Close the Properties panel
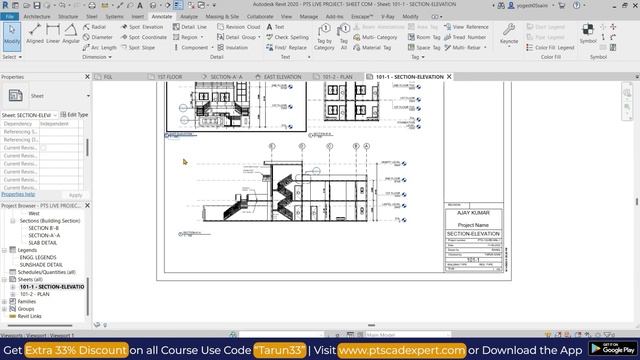Image resolution: width=640 pixels, height=360 pixels. point(87,77)
